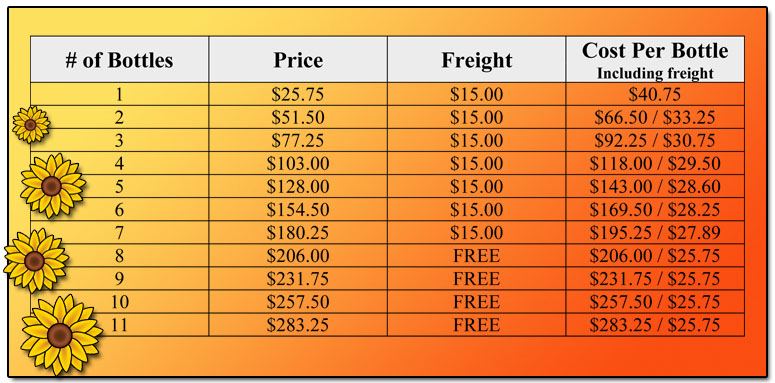Select the "Freight" column header
The width and height of the screenshot is (775, 383).
476,59
